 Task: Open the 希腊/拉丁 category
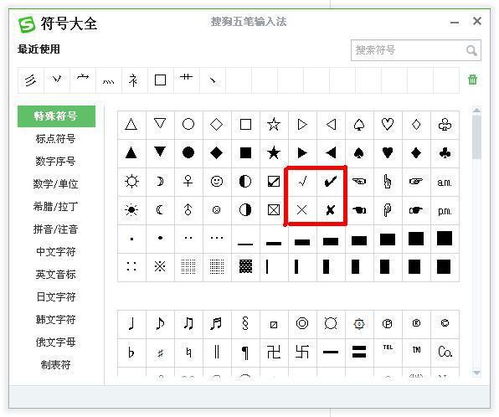pyautogui.click(x=56, y=207)
